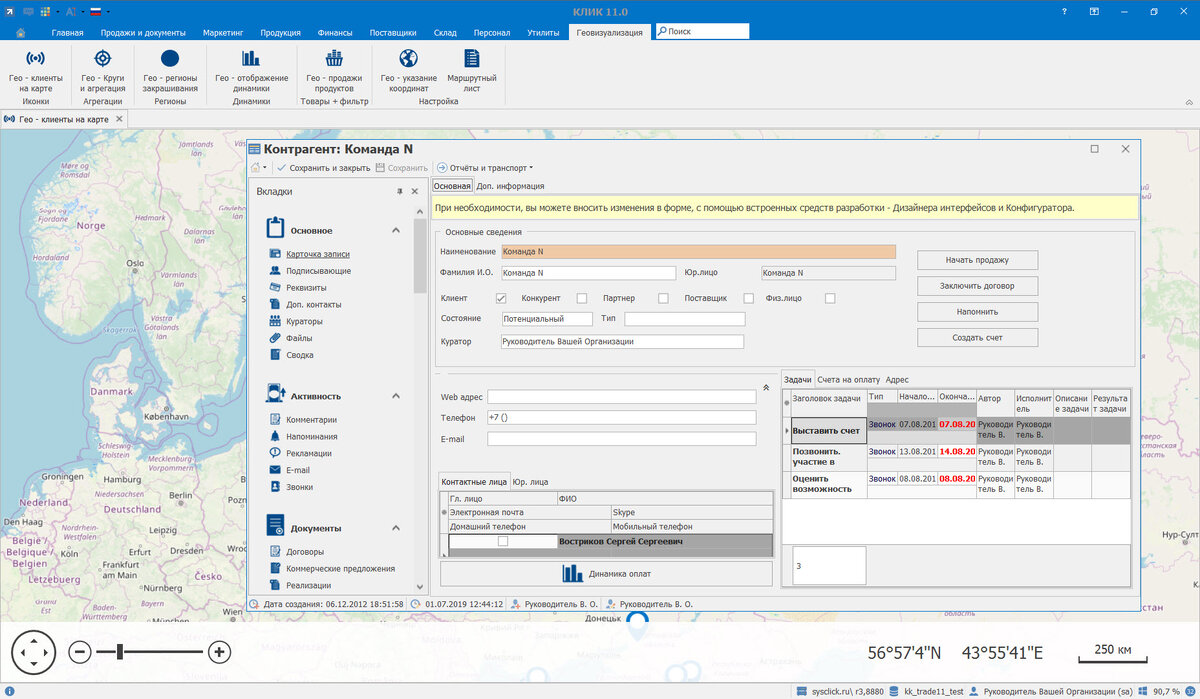
Task: Open the Тип field
Action: (x=685, y=319)
